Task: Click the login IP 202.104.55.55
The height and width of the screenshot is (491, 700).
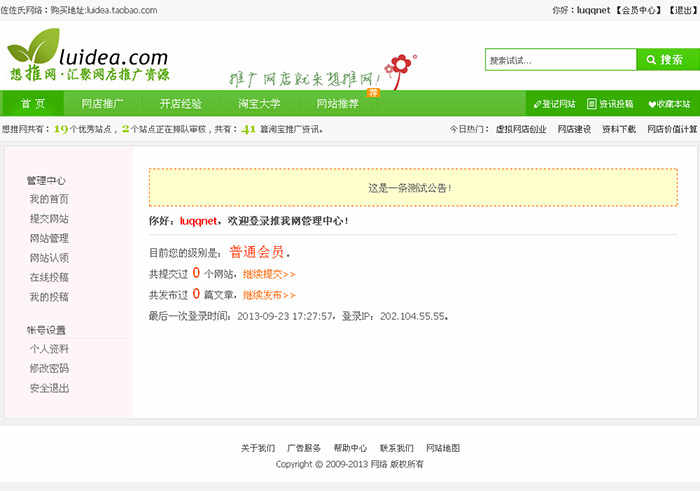Action: [412, 316]
